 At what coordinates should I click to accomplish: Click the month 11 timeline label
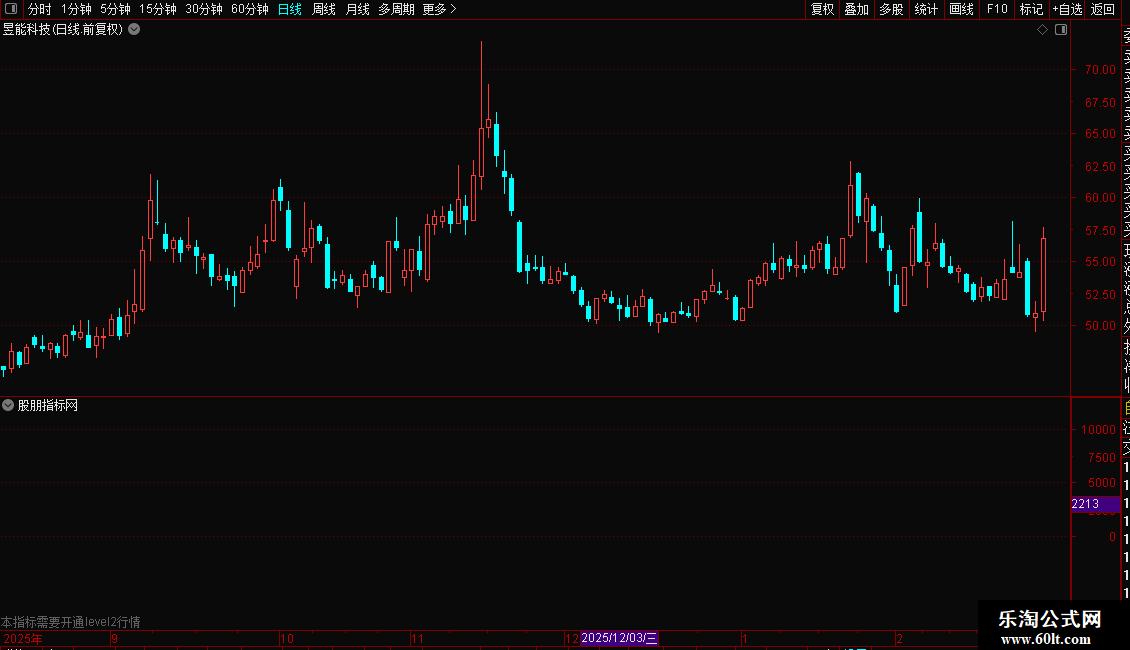pos(417,638)
